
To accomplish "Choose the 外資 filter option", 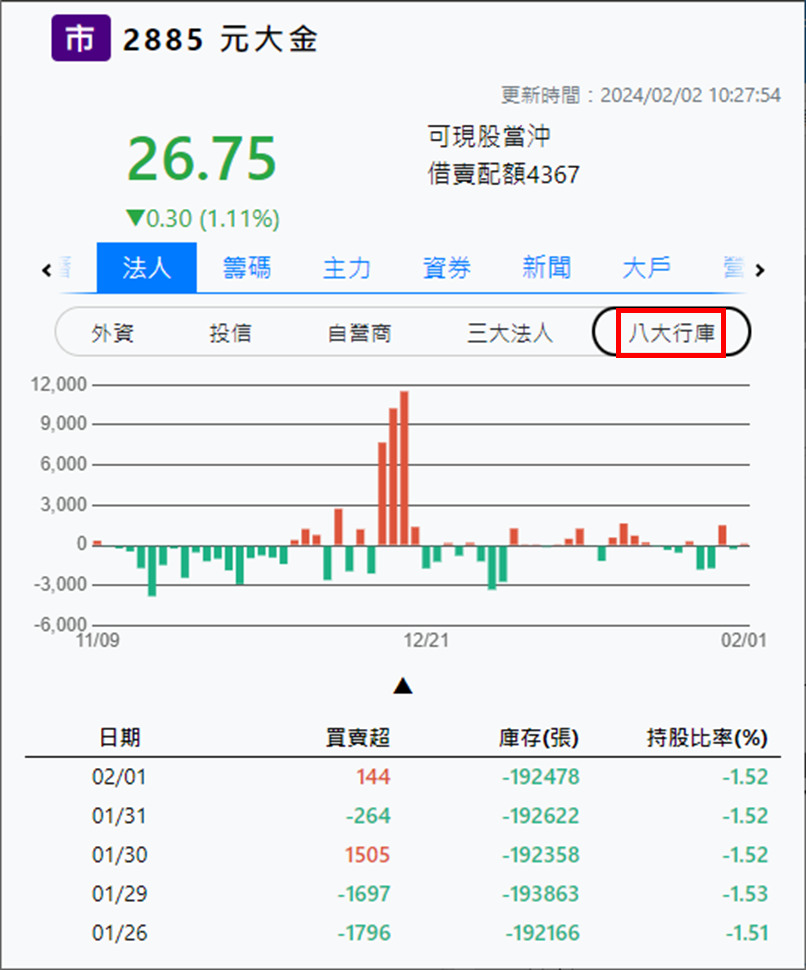I will (113, 333).
